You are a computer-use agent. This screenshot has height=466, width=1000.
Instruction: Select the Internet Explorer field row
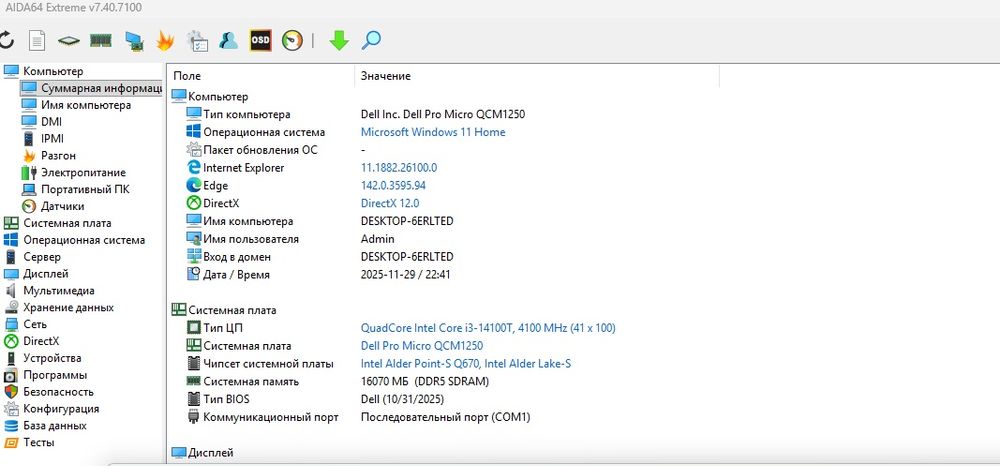coord(244,168)
